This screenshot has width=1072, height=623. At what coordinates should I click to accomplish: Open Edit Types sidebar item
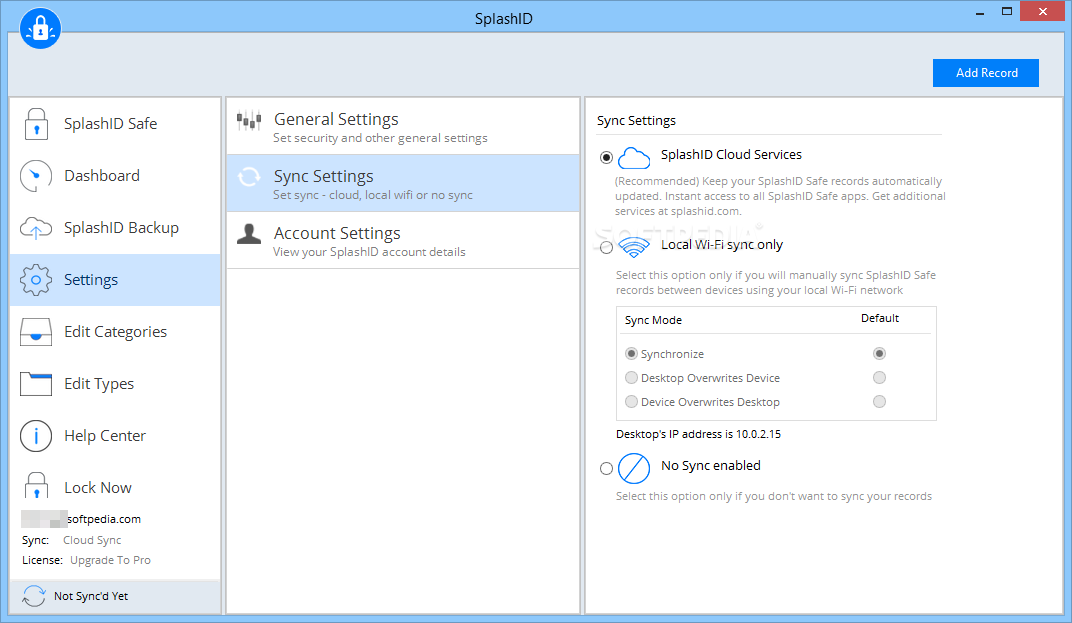(115, 384)
